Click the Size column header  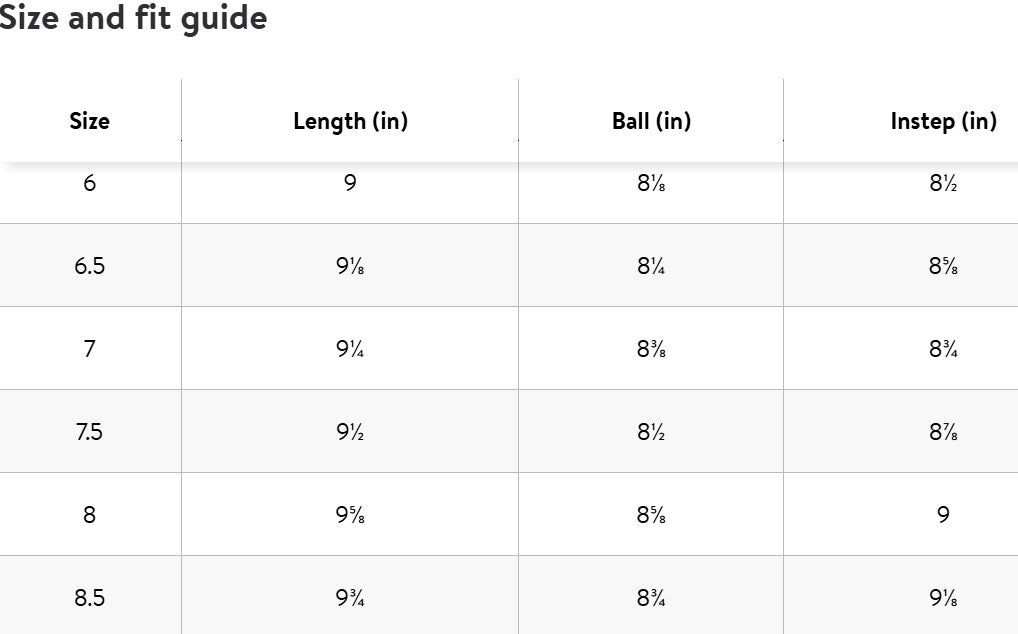coord(89,121)
